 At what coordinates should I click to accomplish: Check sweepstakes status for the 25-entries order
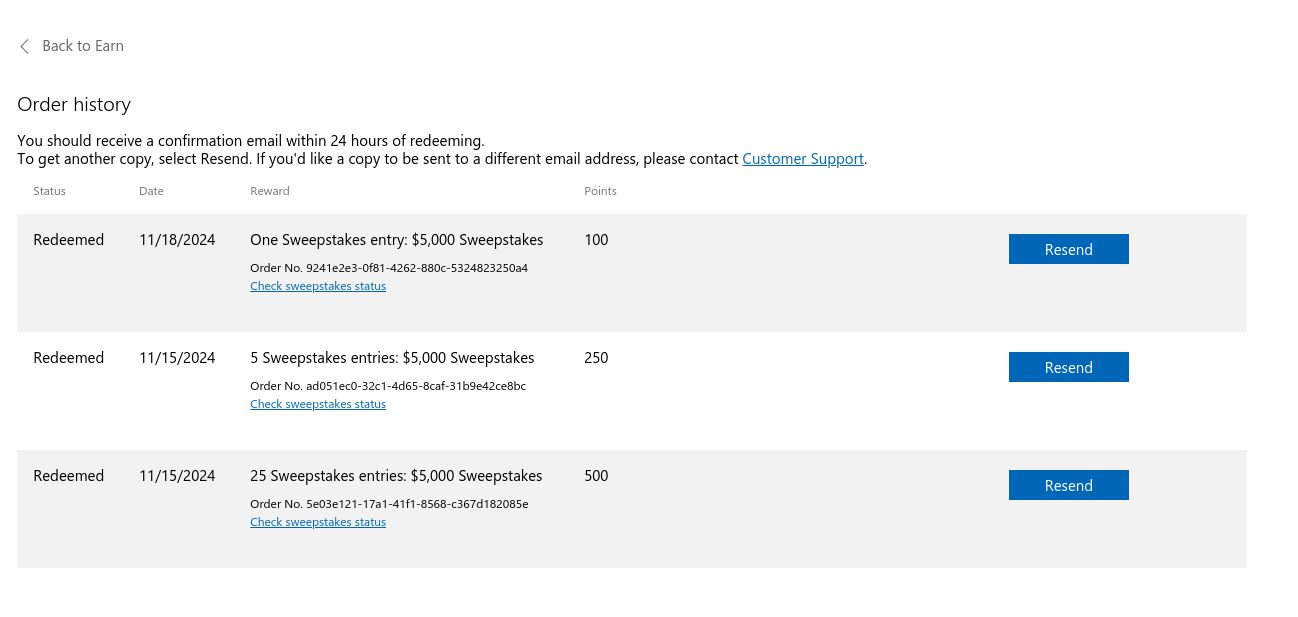point(317,522)
